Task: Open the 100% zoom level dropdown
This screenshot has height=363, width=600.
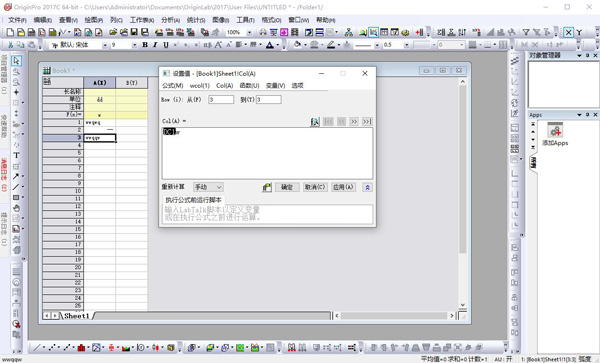Action: click(x=249, y=33)
